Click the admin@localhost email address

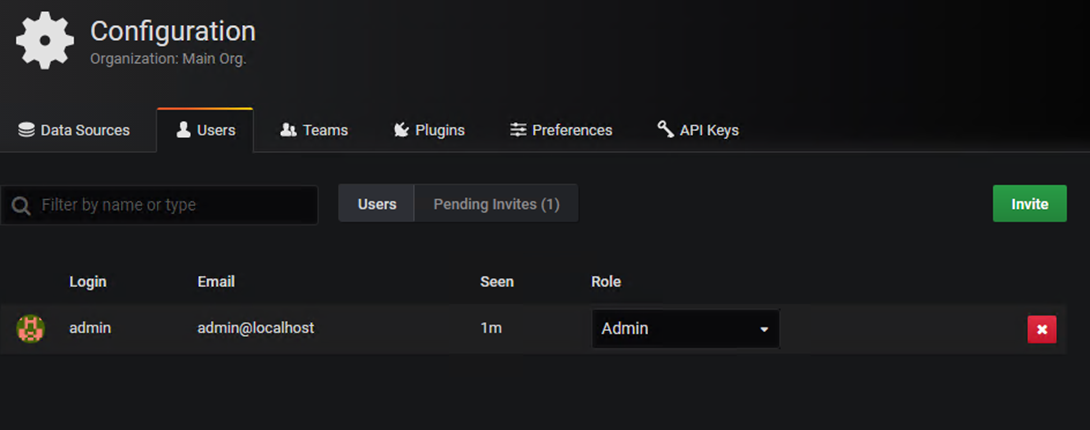[x=256, y=328]
